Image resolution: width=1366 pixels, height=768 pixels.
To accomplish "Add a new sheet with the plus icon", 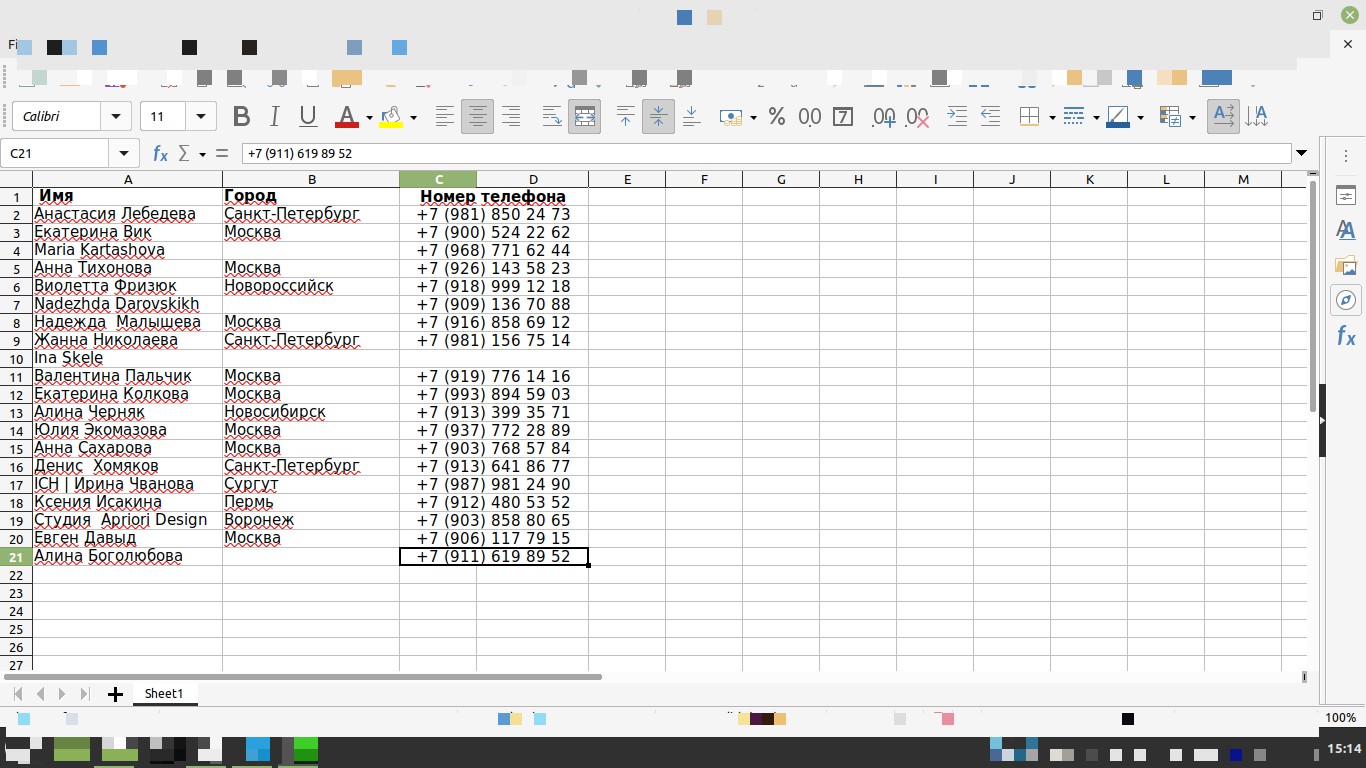I will (115, 694).
